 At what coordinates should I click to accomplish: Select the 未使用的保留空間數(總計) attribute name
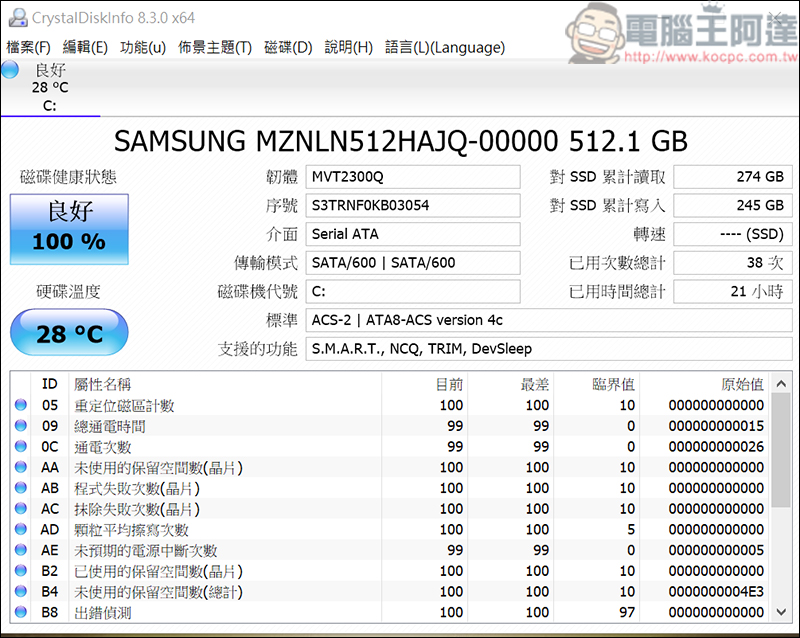[158, 592]
